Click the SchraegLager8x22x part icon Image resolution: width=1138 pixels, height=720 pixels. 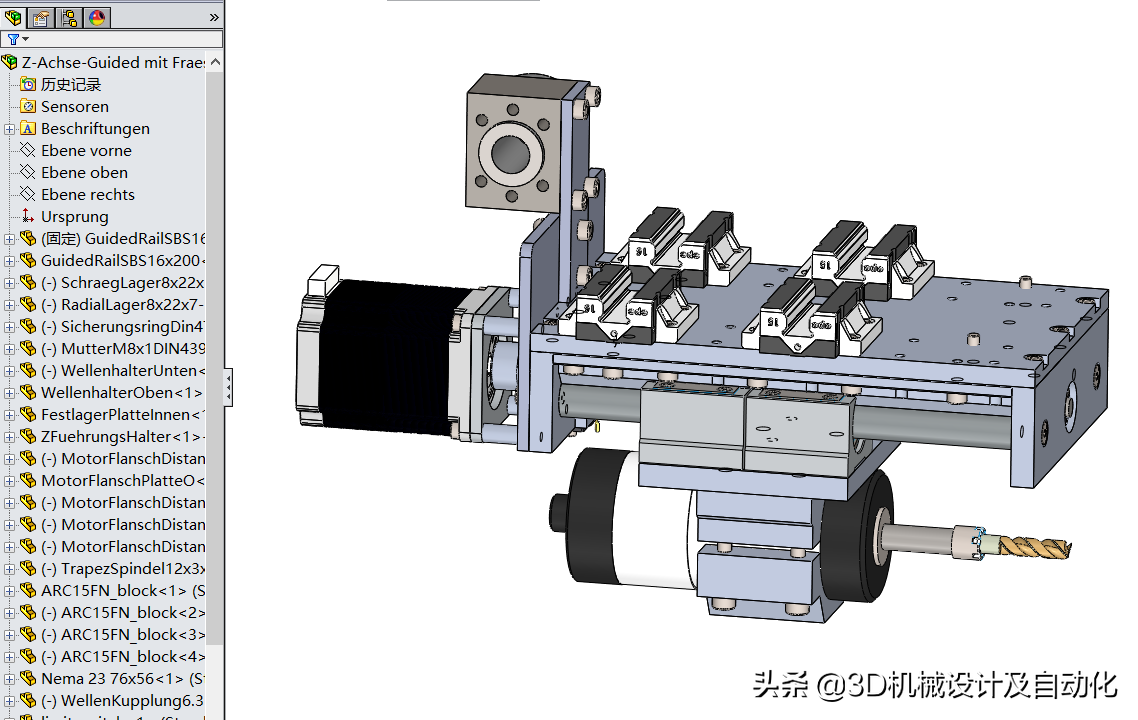click(x=28, y=282)
